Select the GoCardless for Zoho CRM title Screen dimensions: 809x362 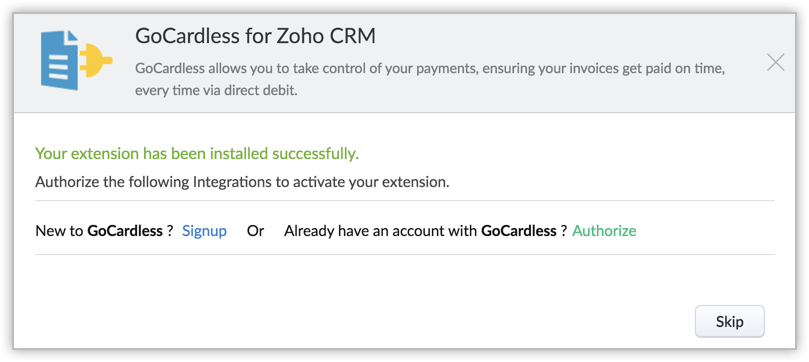(x=255, y=37)
